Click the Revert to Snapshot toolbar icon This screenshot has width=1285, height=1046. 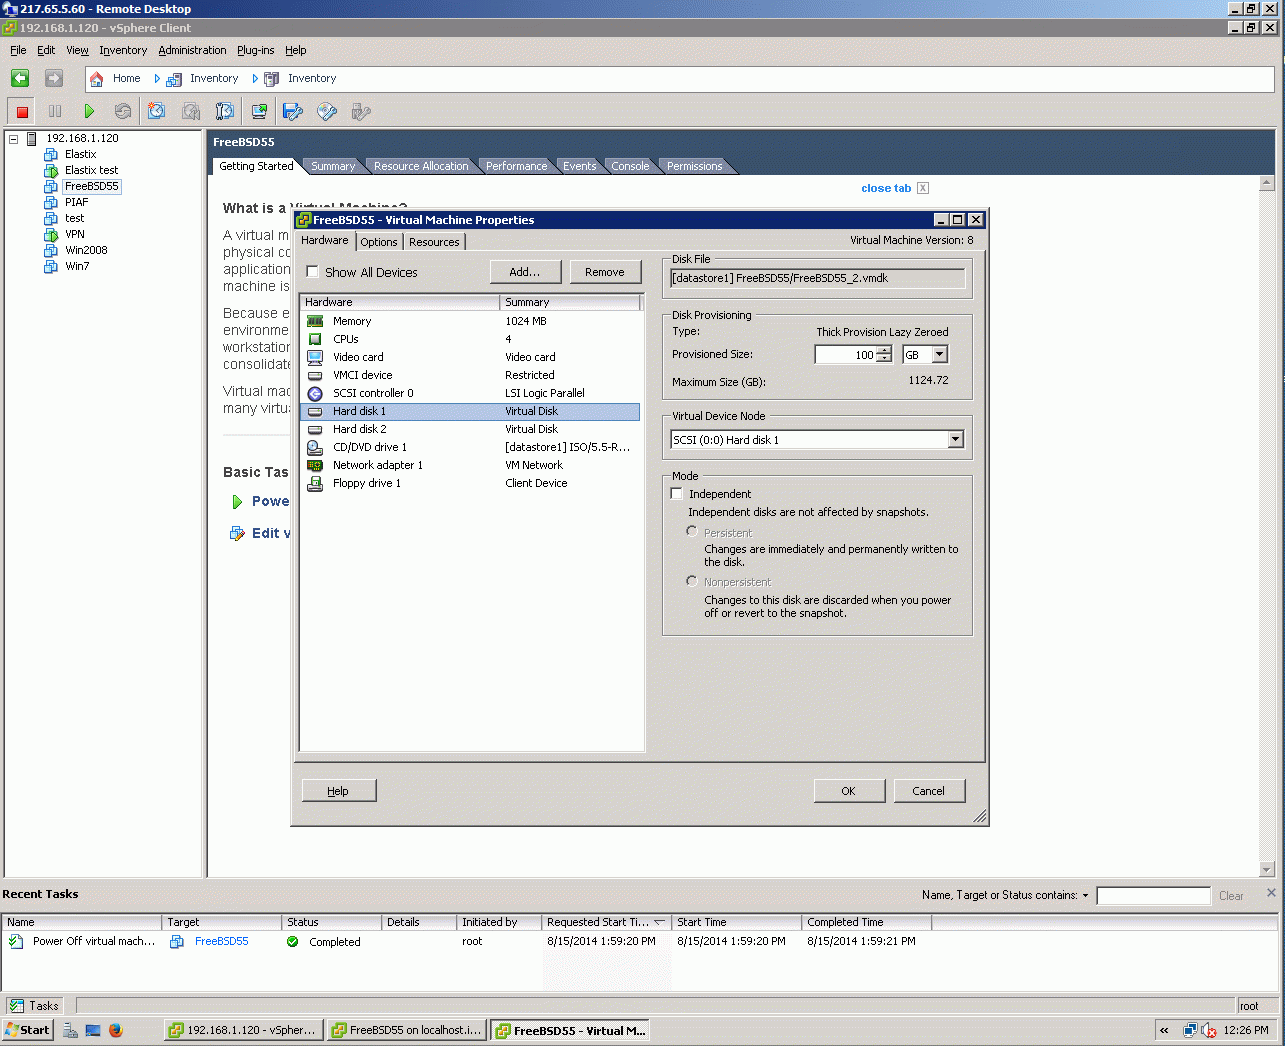click(x=191, y=112)
